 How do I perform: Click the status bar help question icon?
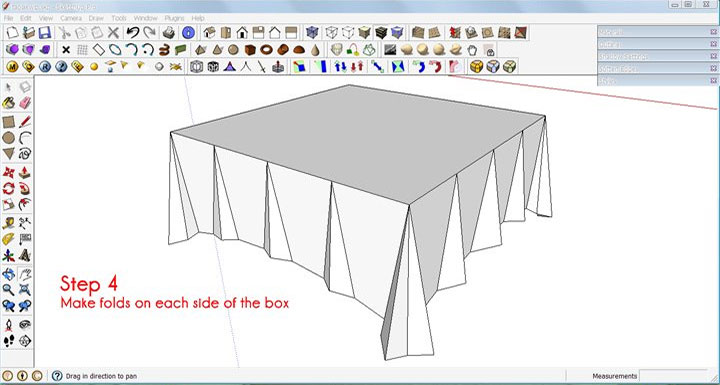pyautogui.click(x=57, y=375)
